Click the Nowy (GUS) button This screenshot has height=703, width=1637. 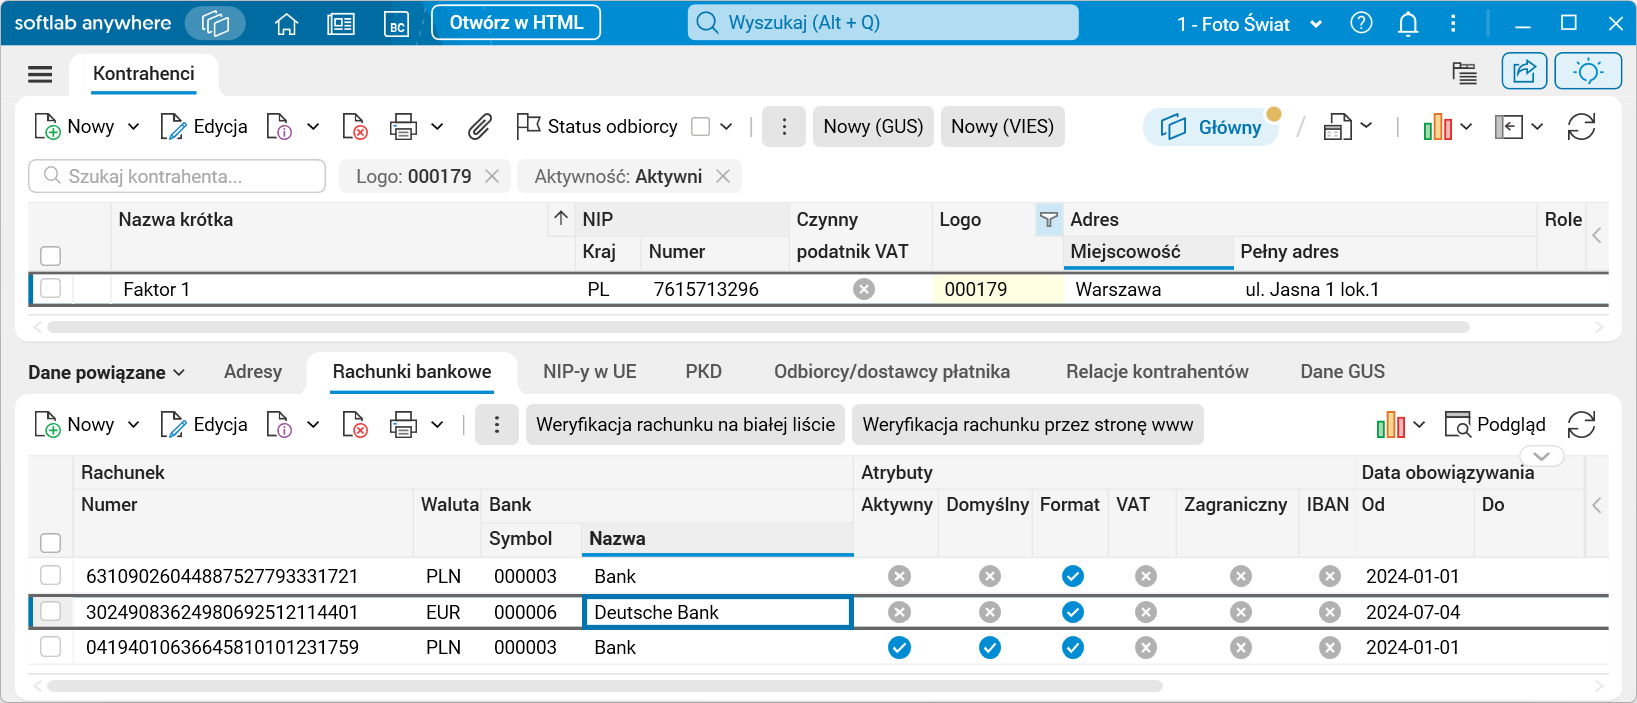point(873,127)
